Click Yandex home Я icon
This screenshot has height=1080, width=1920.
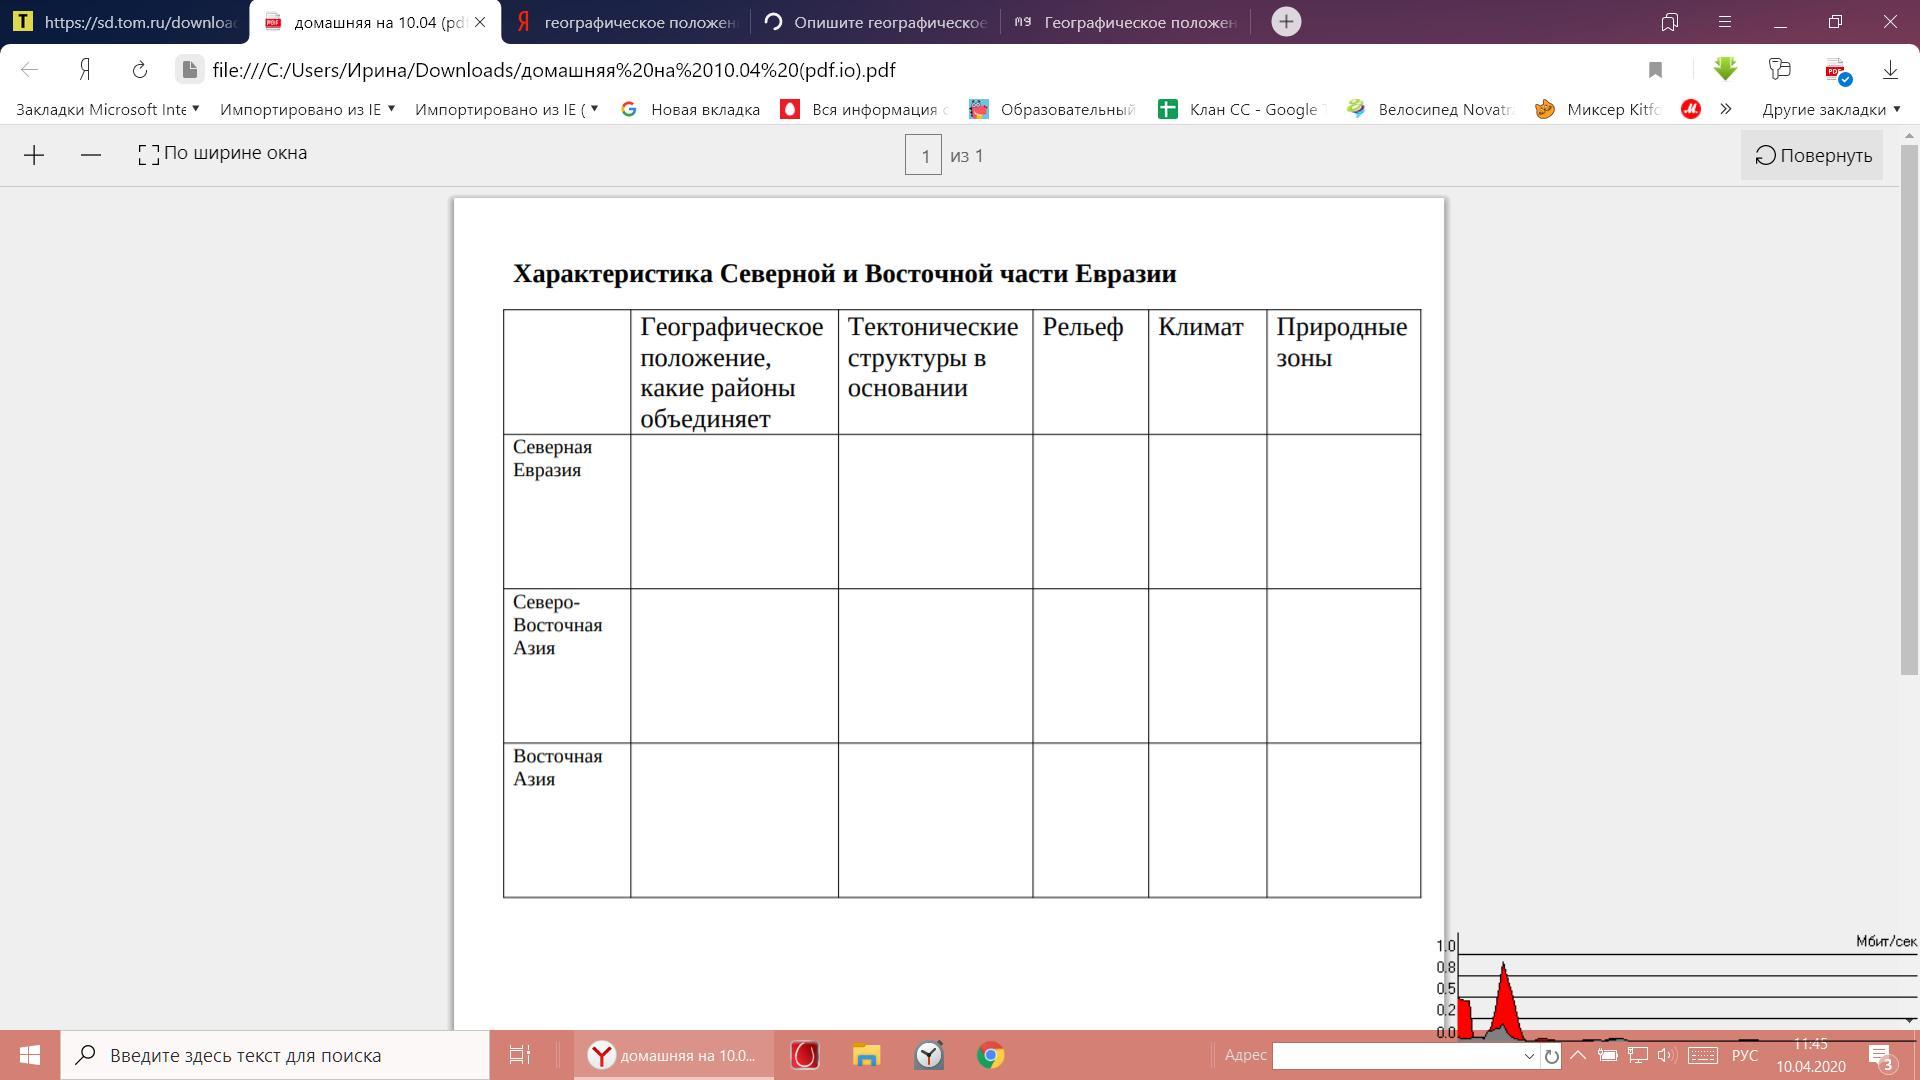(x=85, y=70)
